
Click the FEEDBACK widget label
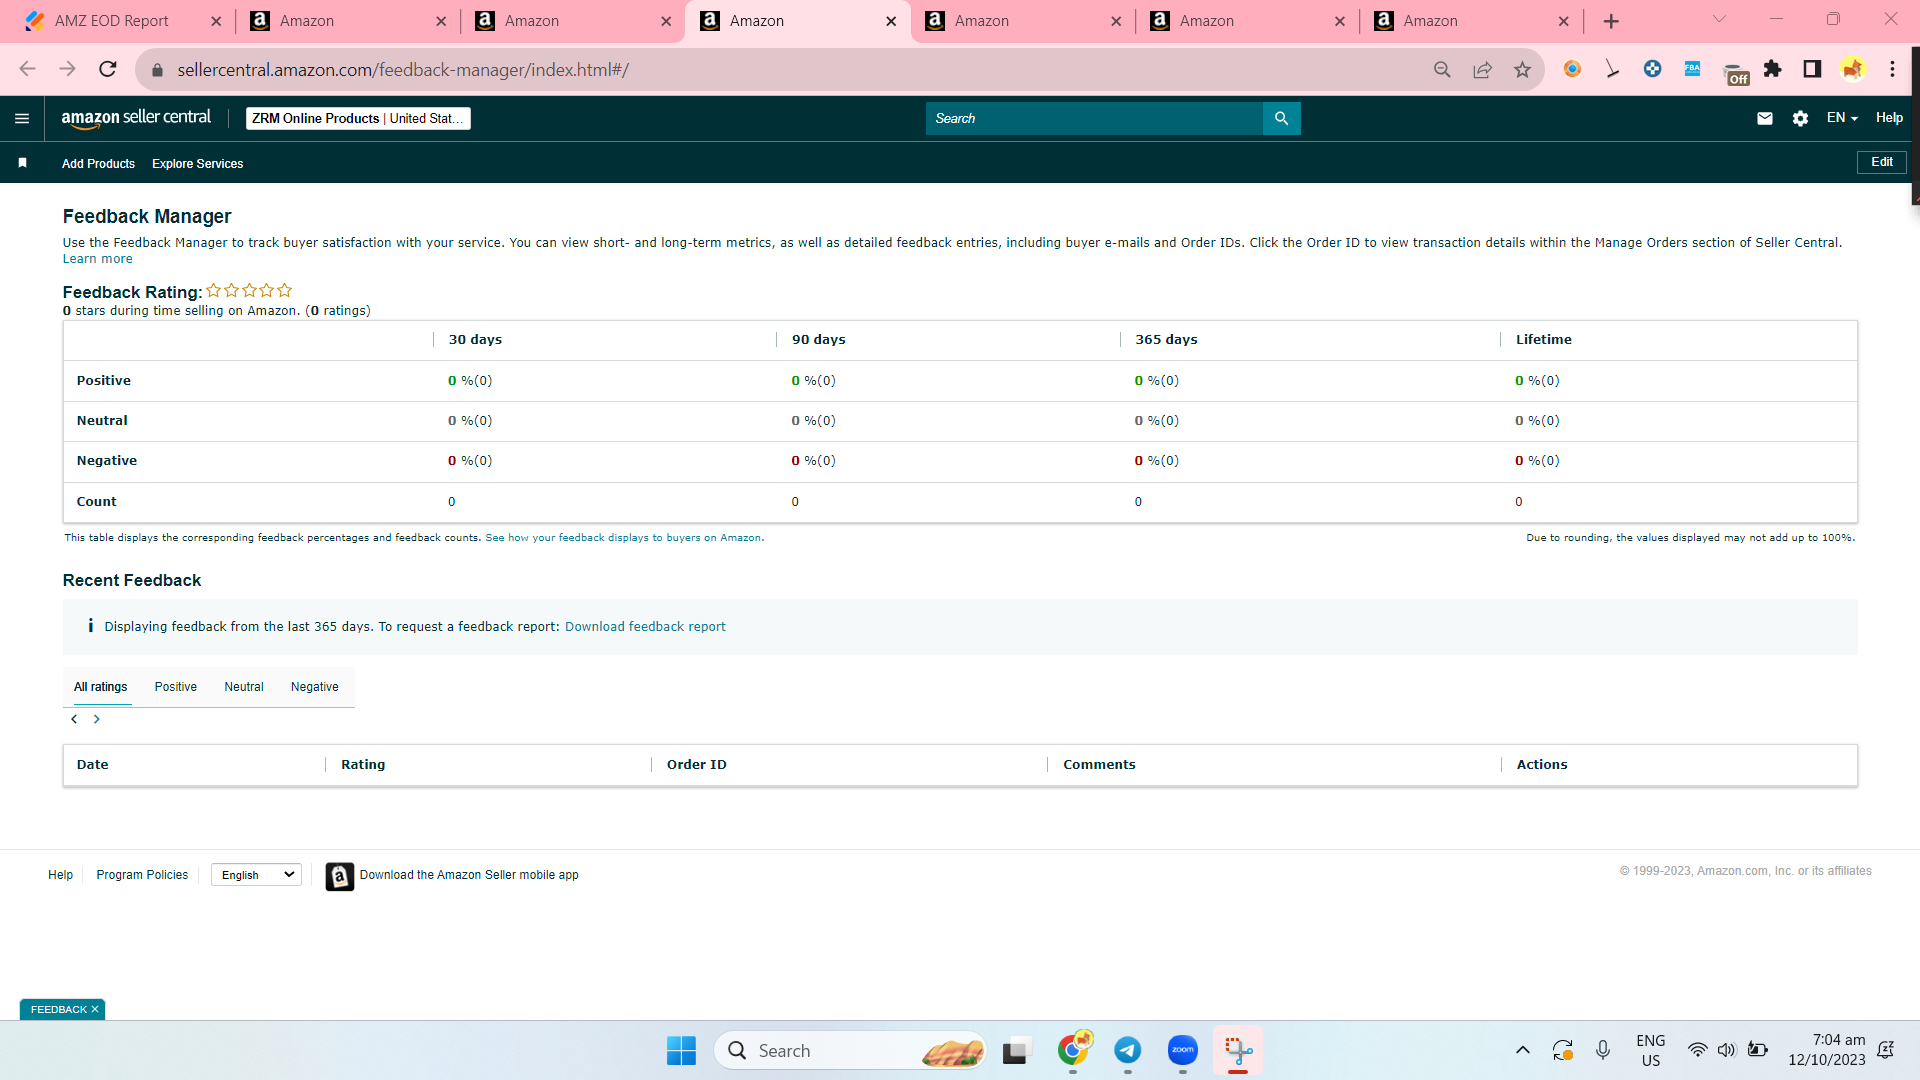[59, 1010]
